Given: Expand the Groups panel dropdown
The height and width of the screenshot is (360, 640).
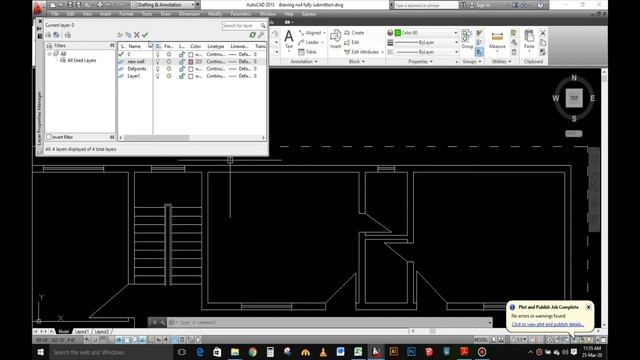Looking at the screenshot, I should click(x=472, y=62).
